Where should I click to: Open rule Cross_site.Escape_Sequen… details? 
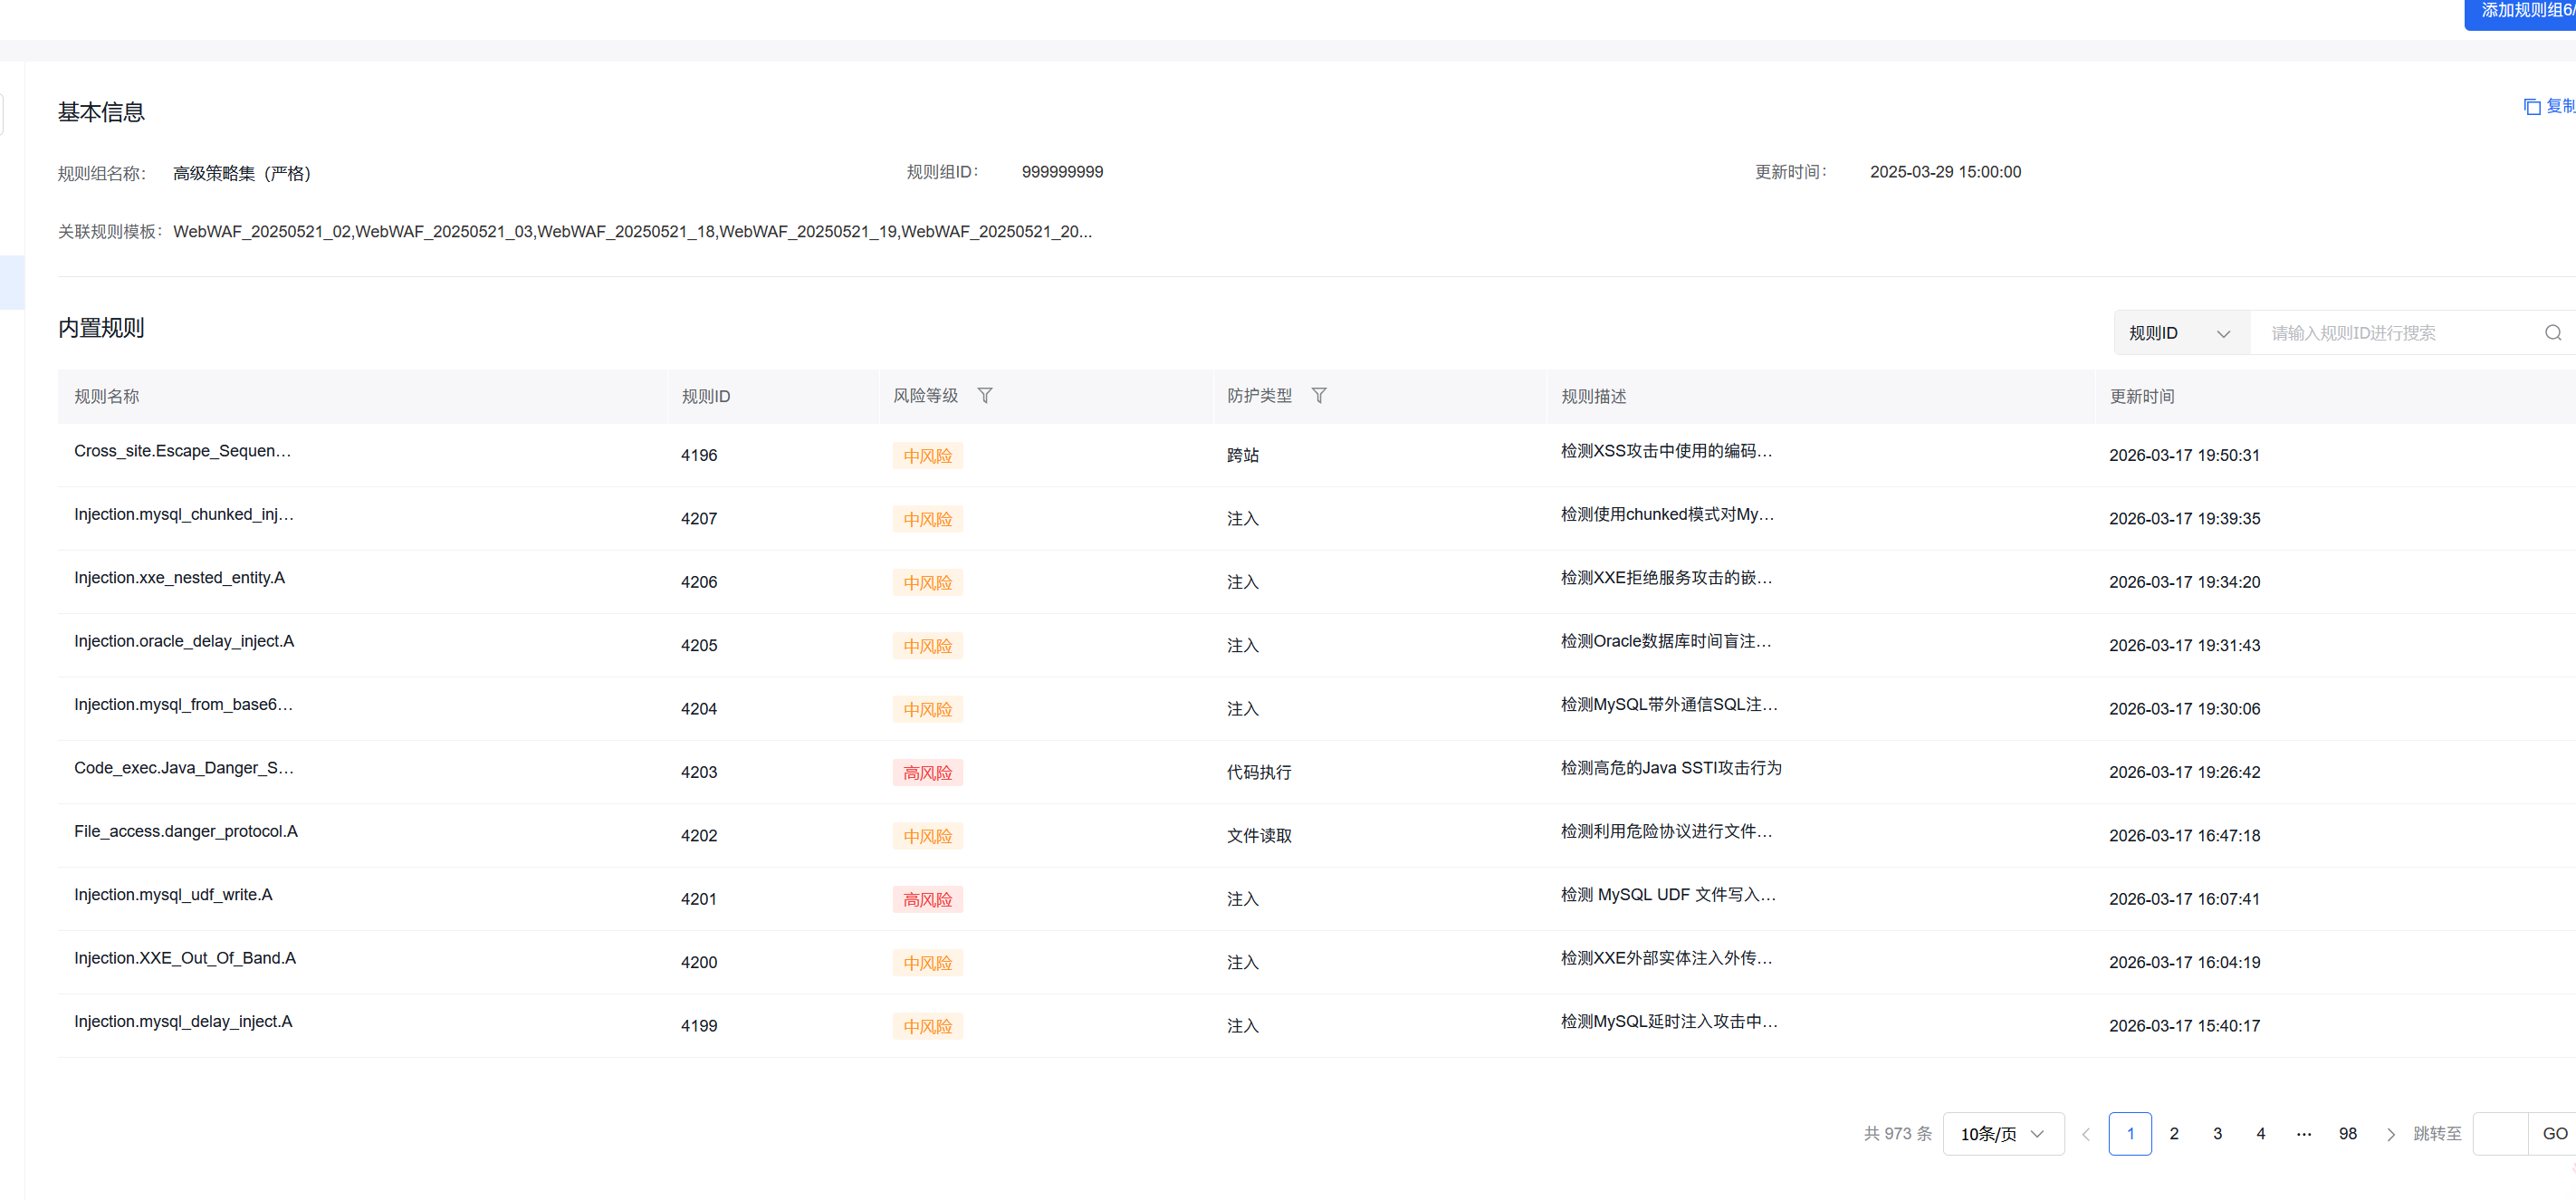tap(182, 450)
